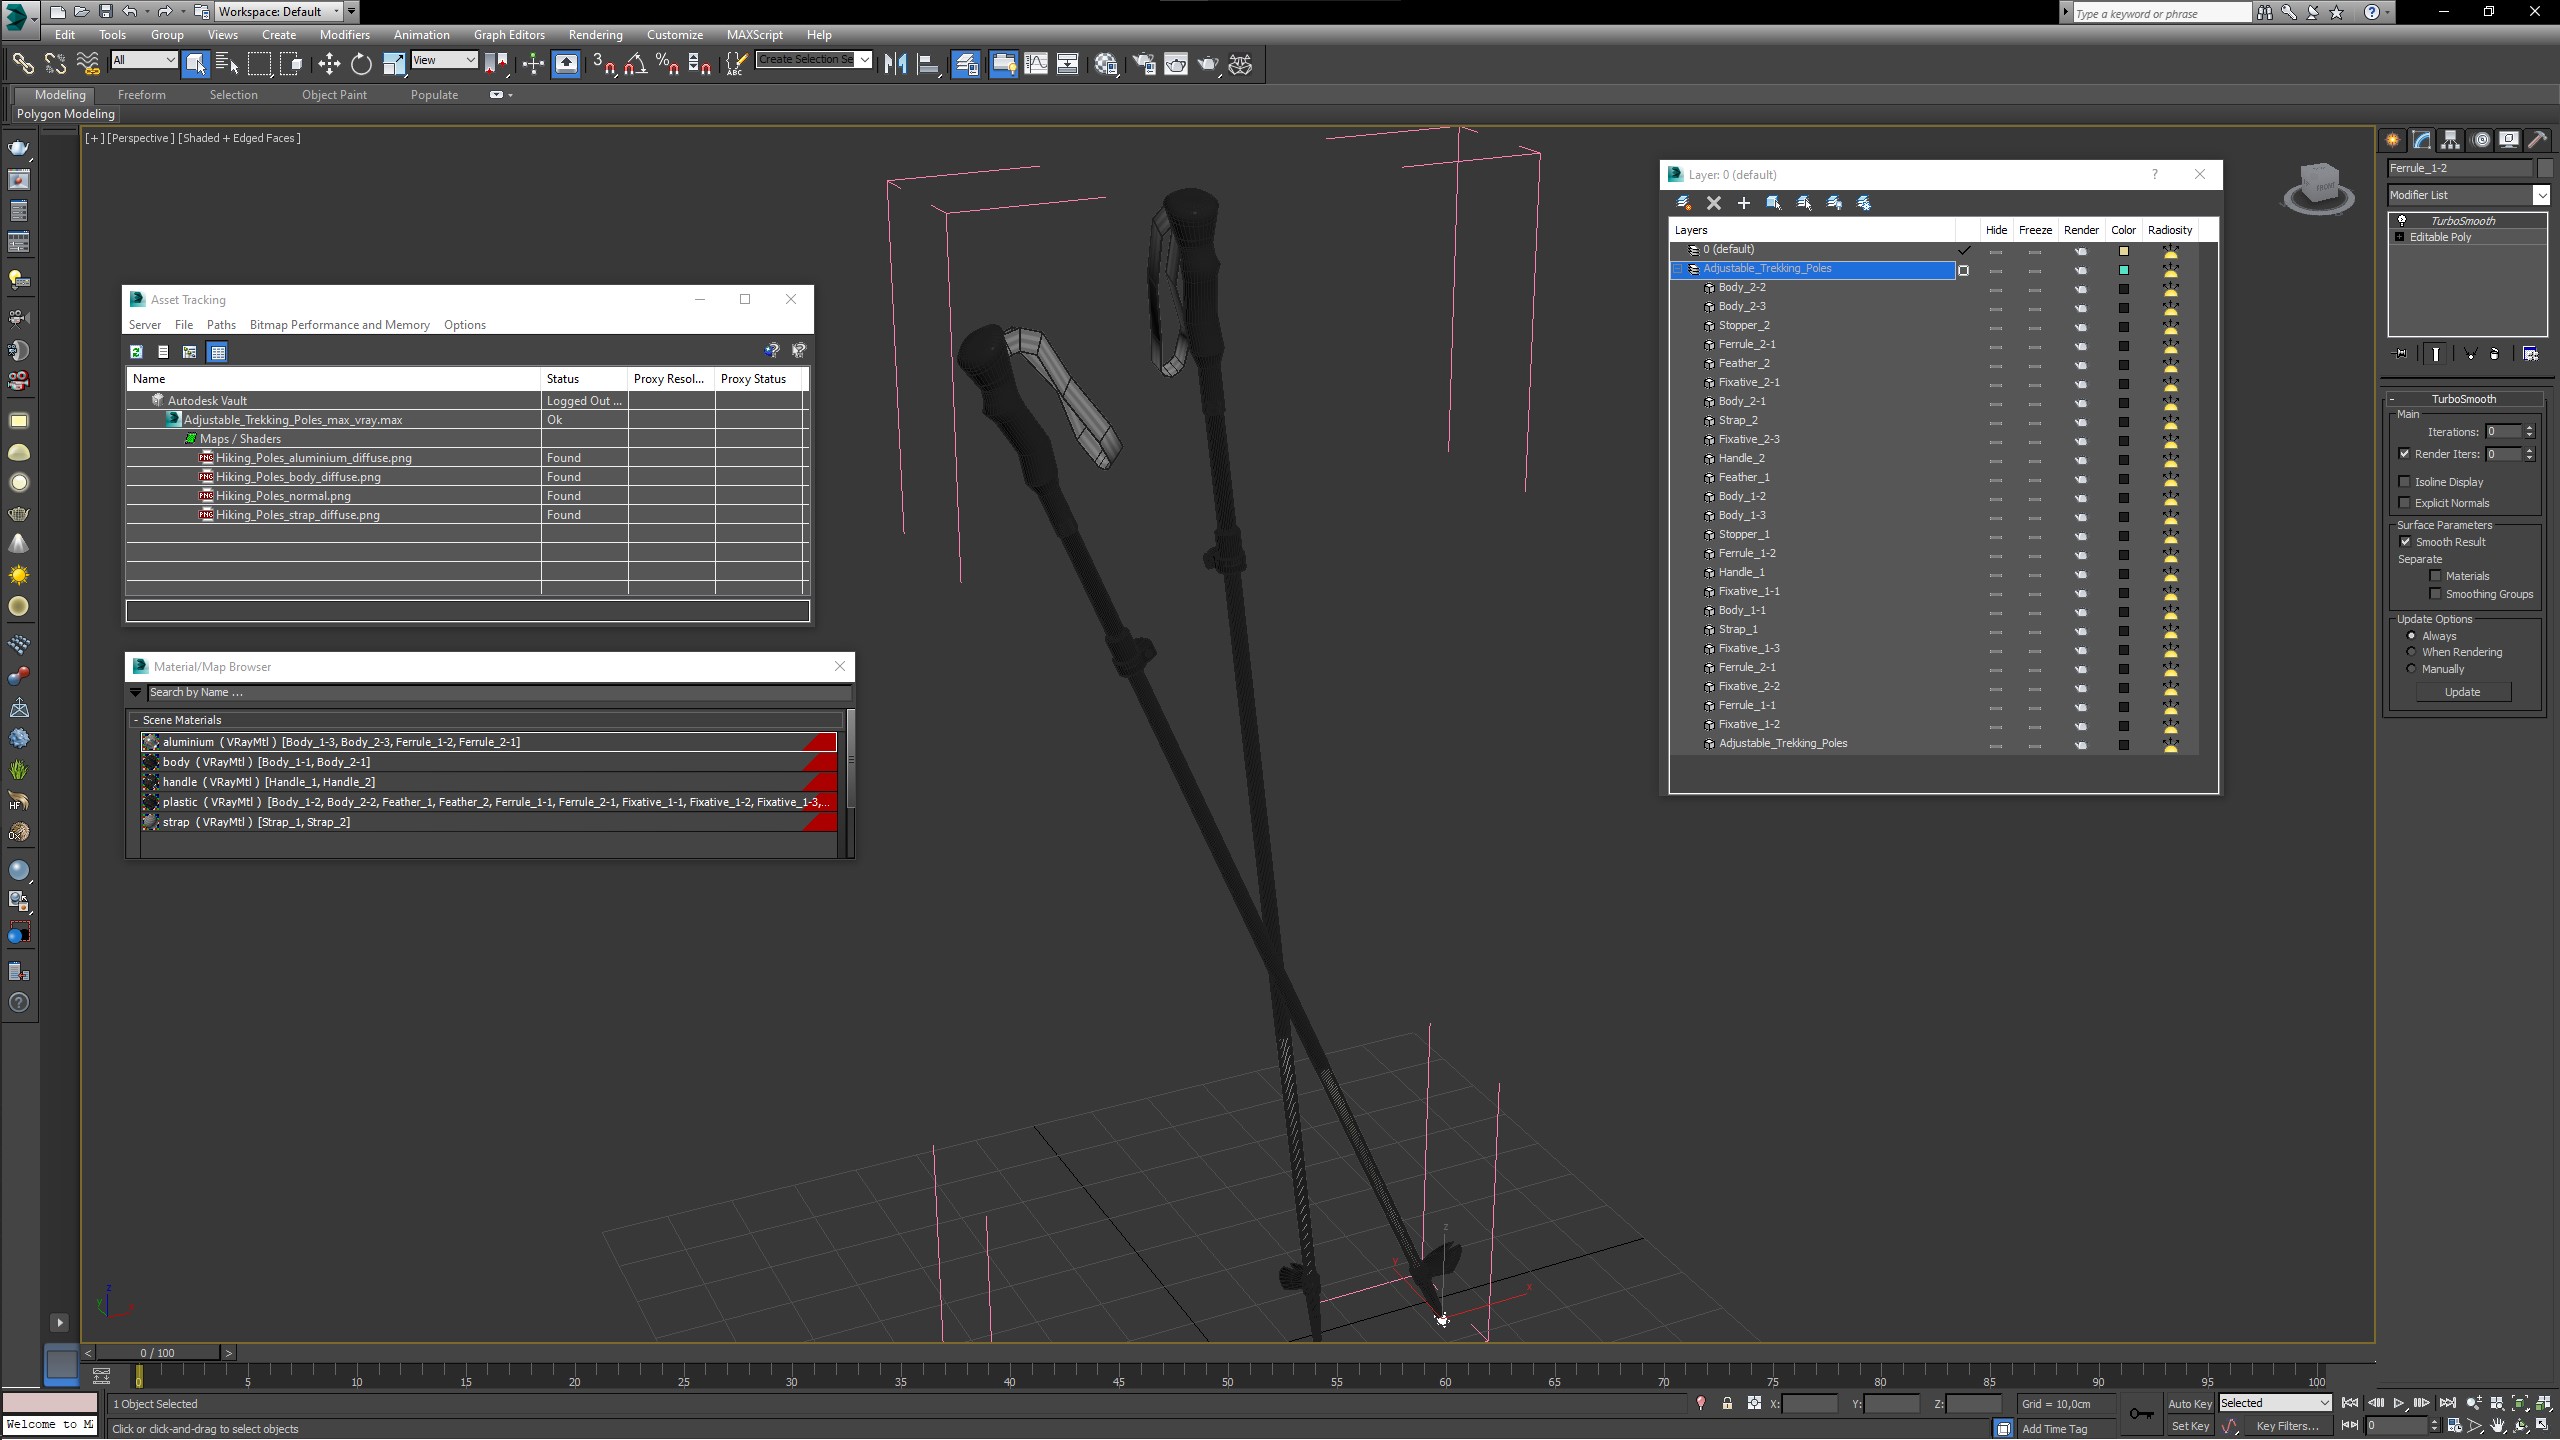Open the Workspace: Default dropdown

click(279, 12)
